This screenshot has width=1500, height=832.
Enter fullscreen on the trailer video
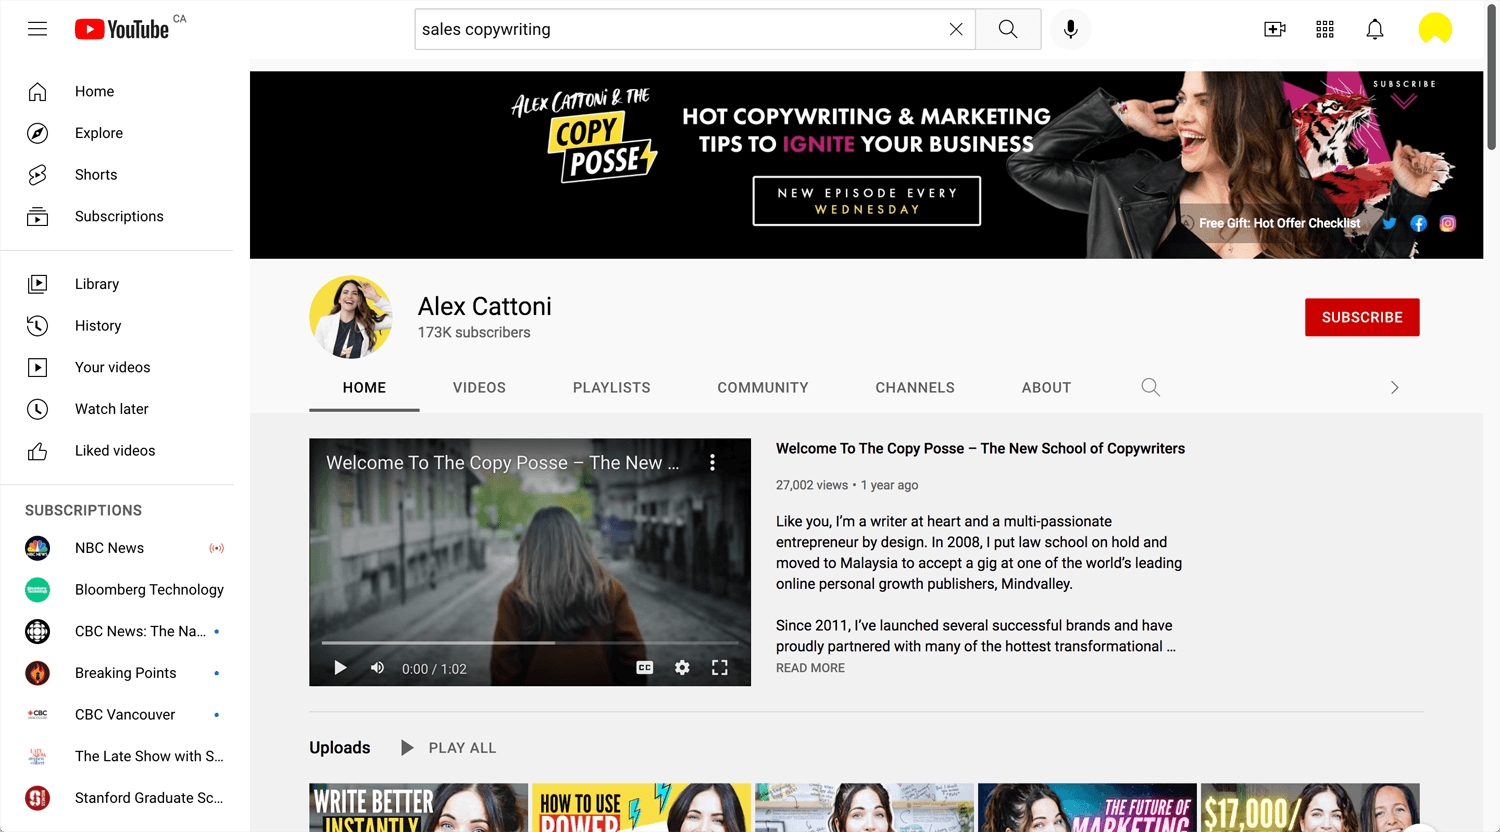pyautogui.click(x=720, y=668)
